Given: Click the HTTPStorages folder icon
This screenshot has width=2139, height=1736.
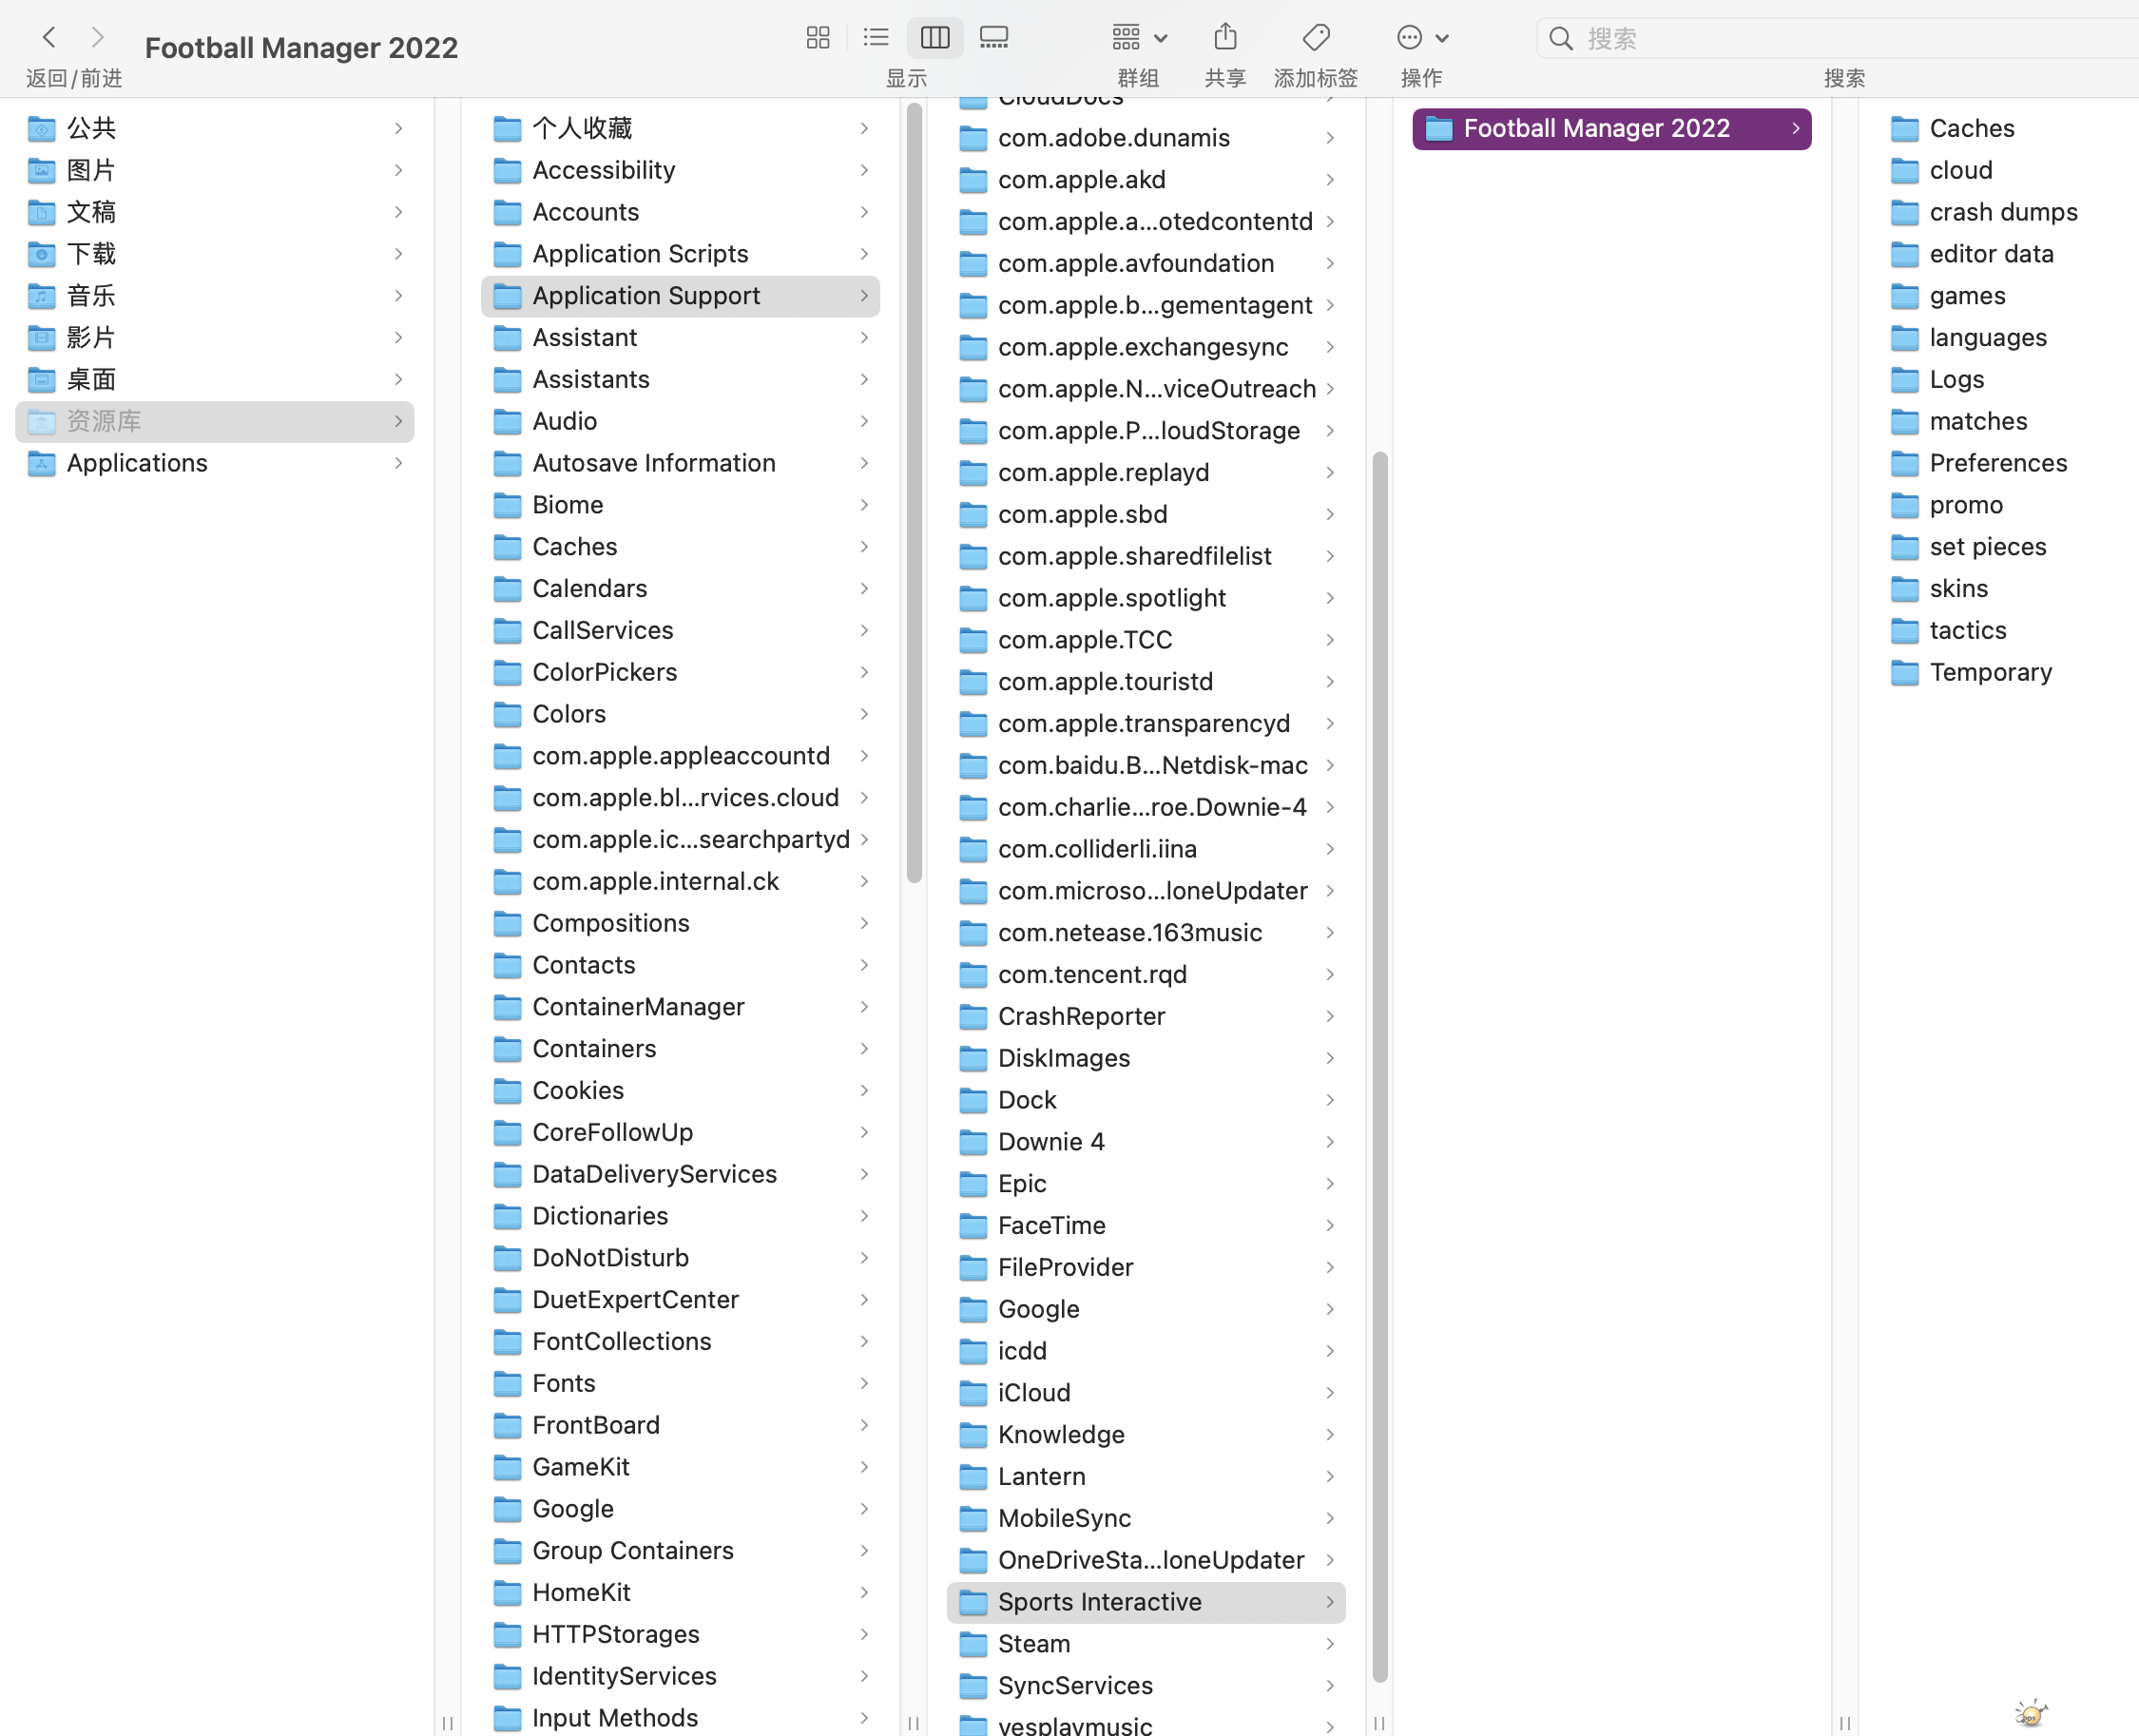Looking at the screenshot, I should (507, 1635).
